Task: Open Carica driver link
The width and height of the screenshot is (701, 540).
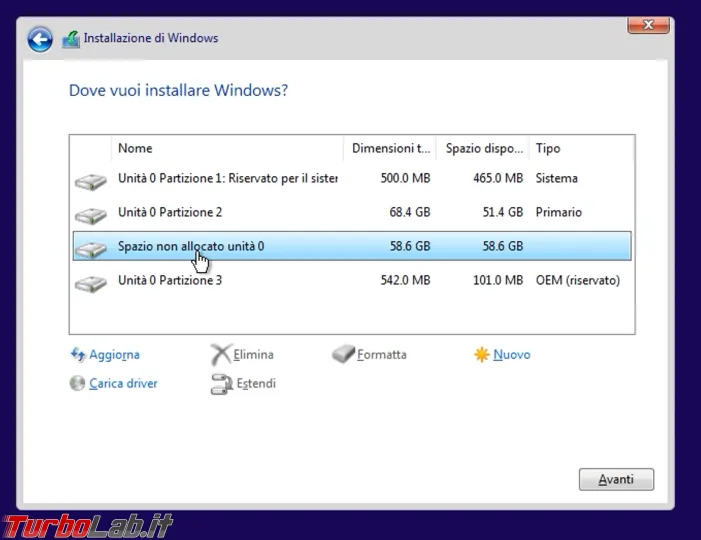Action: [123, 383]
